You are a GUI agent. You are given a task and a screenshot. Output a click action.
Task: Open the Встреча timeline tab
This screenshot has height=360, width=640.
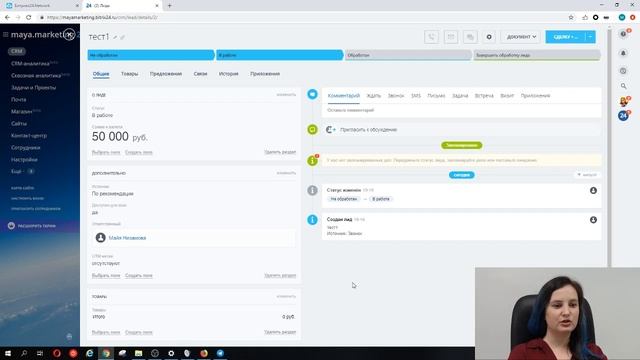point(484,96)
